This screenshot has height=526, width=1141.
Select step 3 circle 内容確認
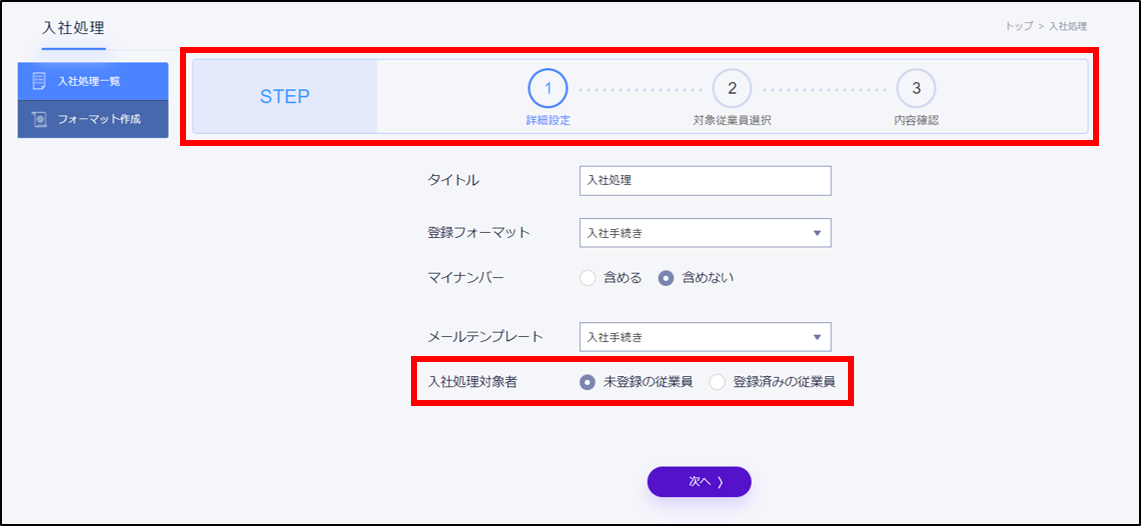tap(916, 88)
